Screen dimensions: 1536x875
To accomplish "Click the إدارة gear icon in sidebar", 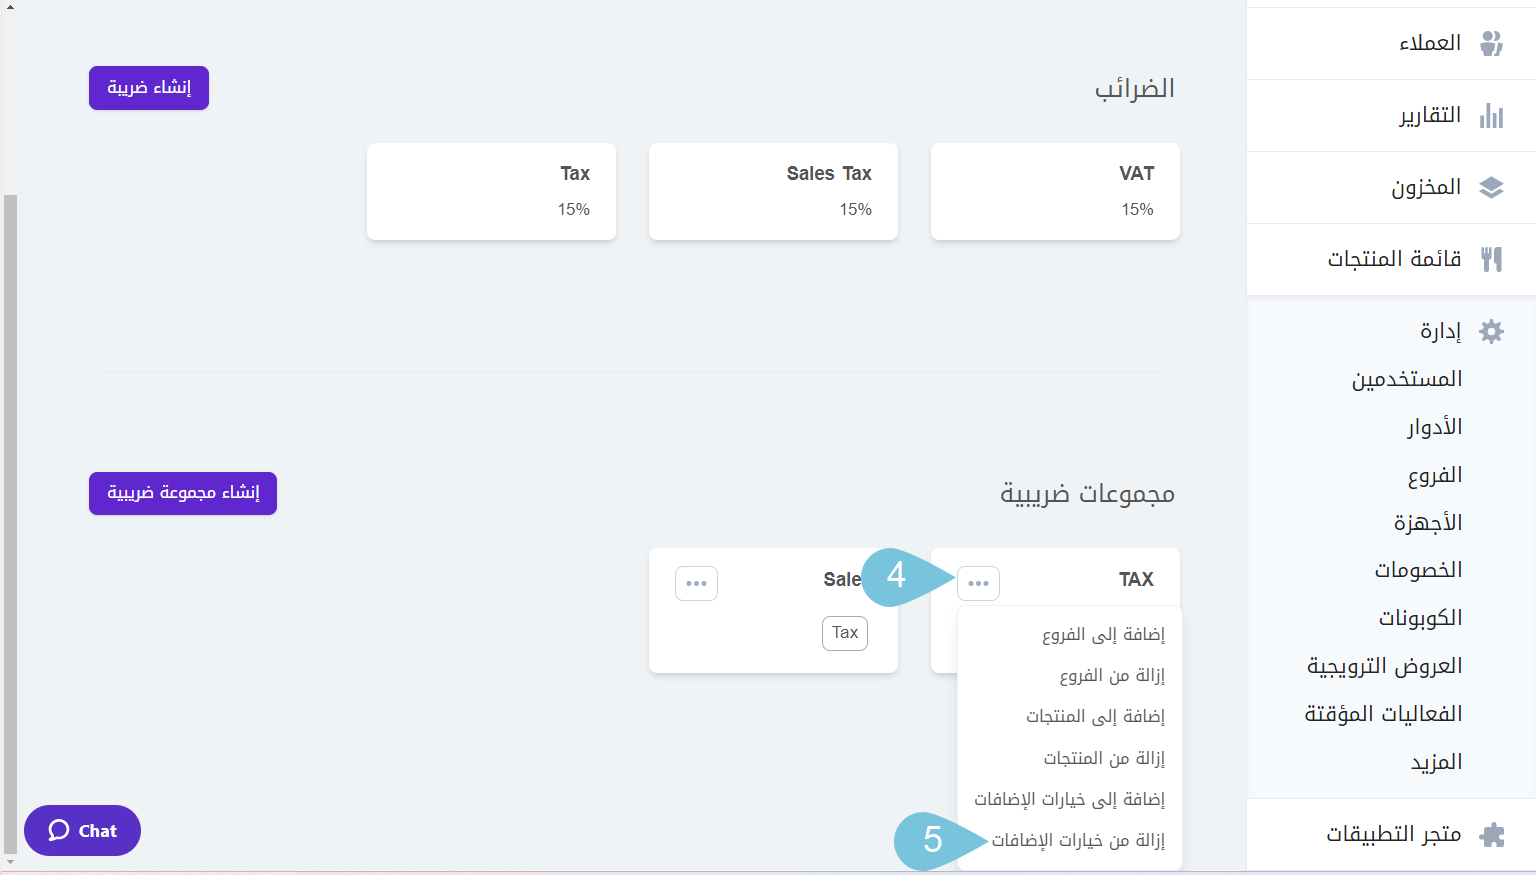I will tap(1492, 331).
